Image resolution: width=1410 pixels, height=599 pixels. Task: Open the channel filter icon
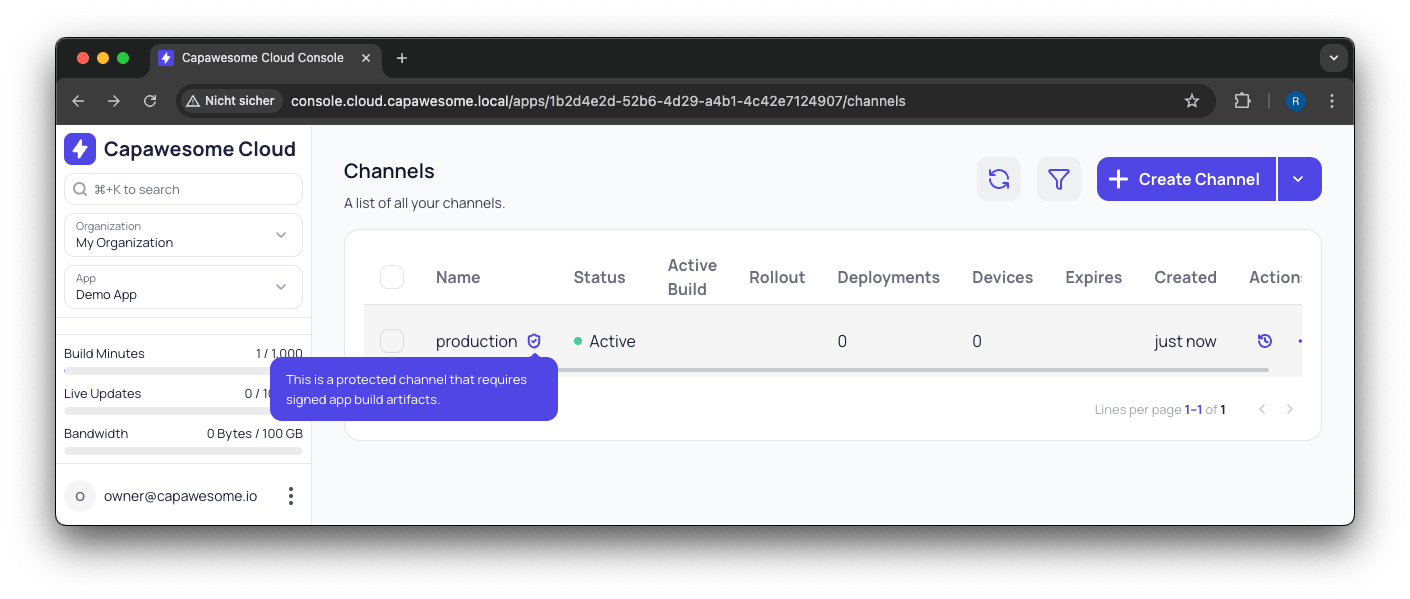click(x=1058, y=179)
